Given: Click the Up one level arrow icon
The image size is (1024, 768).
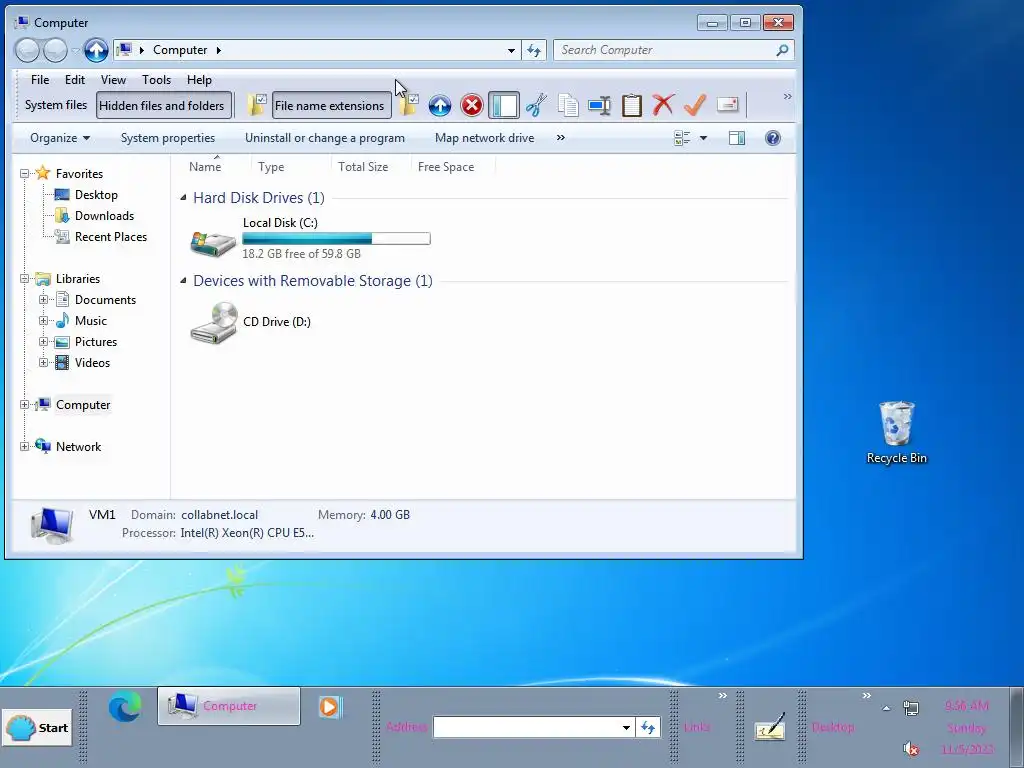Looking at the screenshot, I should coord(440,105).
